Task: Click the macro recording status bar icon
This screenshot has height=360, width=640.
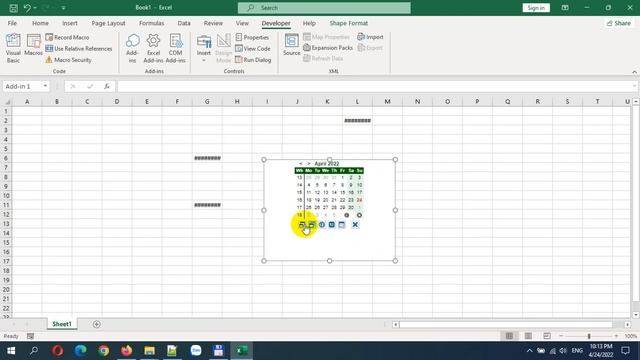Action: (x=30, y=336)
